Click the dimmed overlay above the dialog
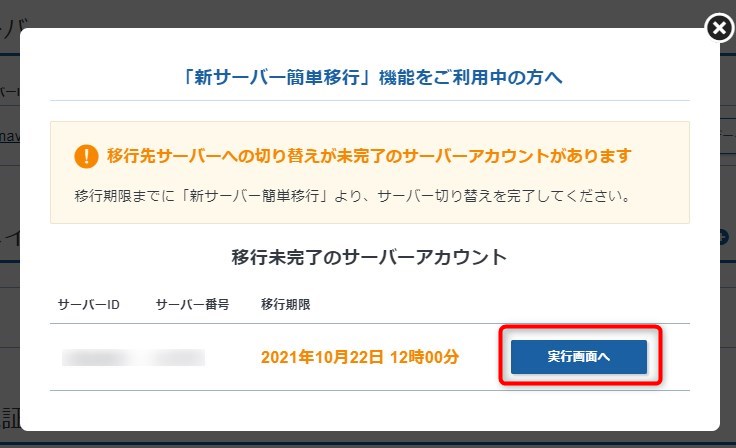 click(x=352, y=13)
